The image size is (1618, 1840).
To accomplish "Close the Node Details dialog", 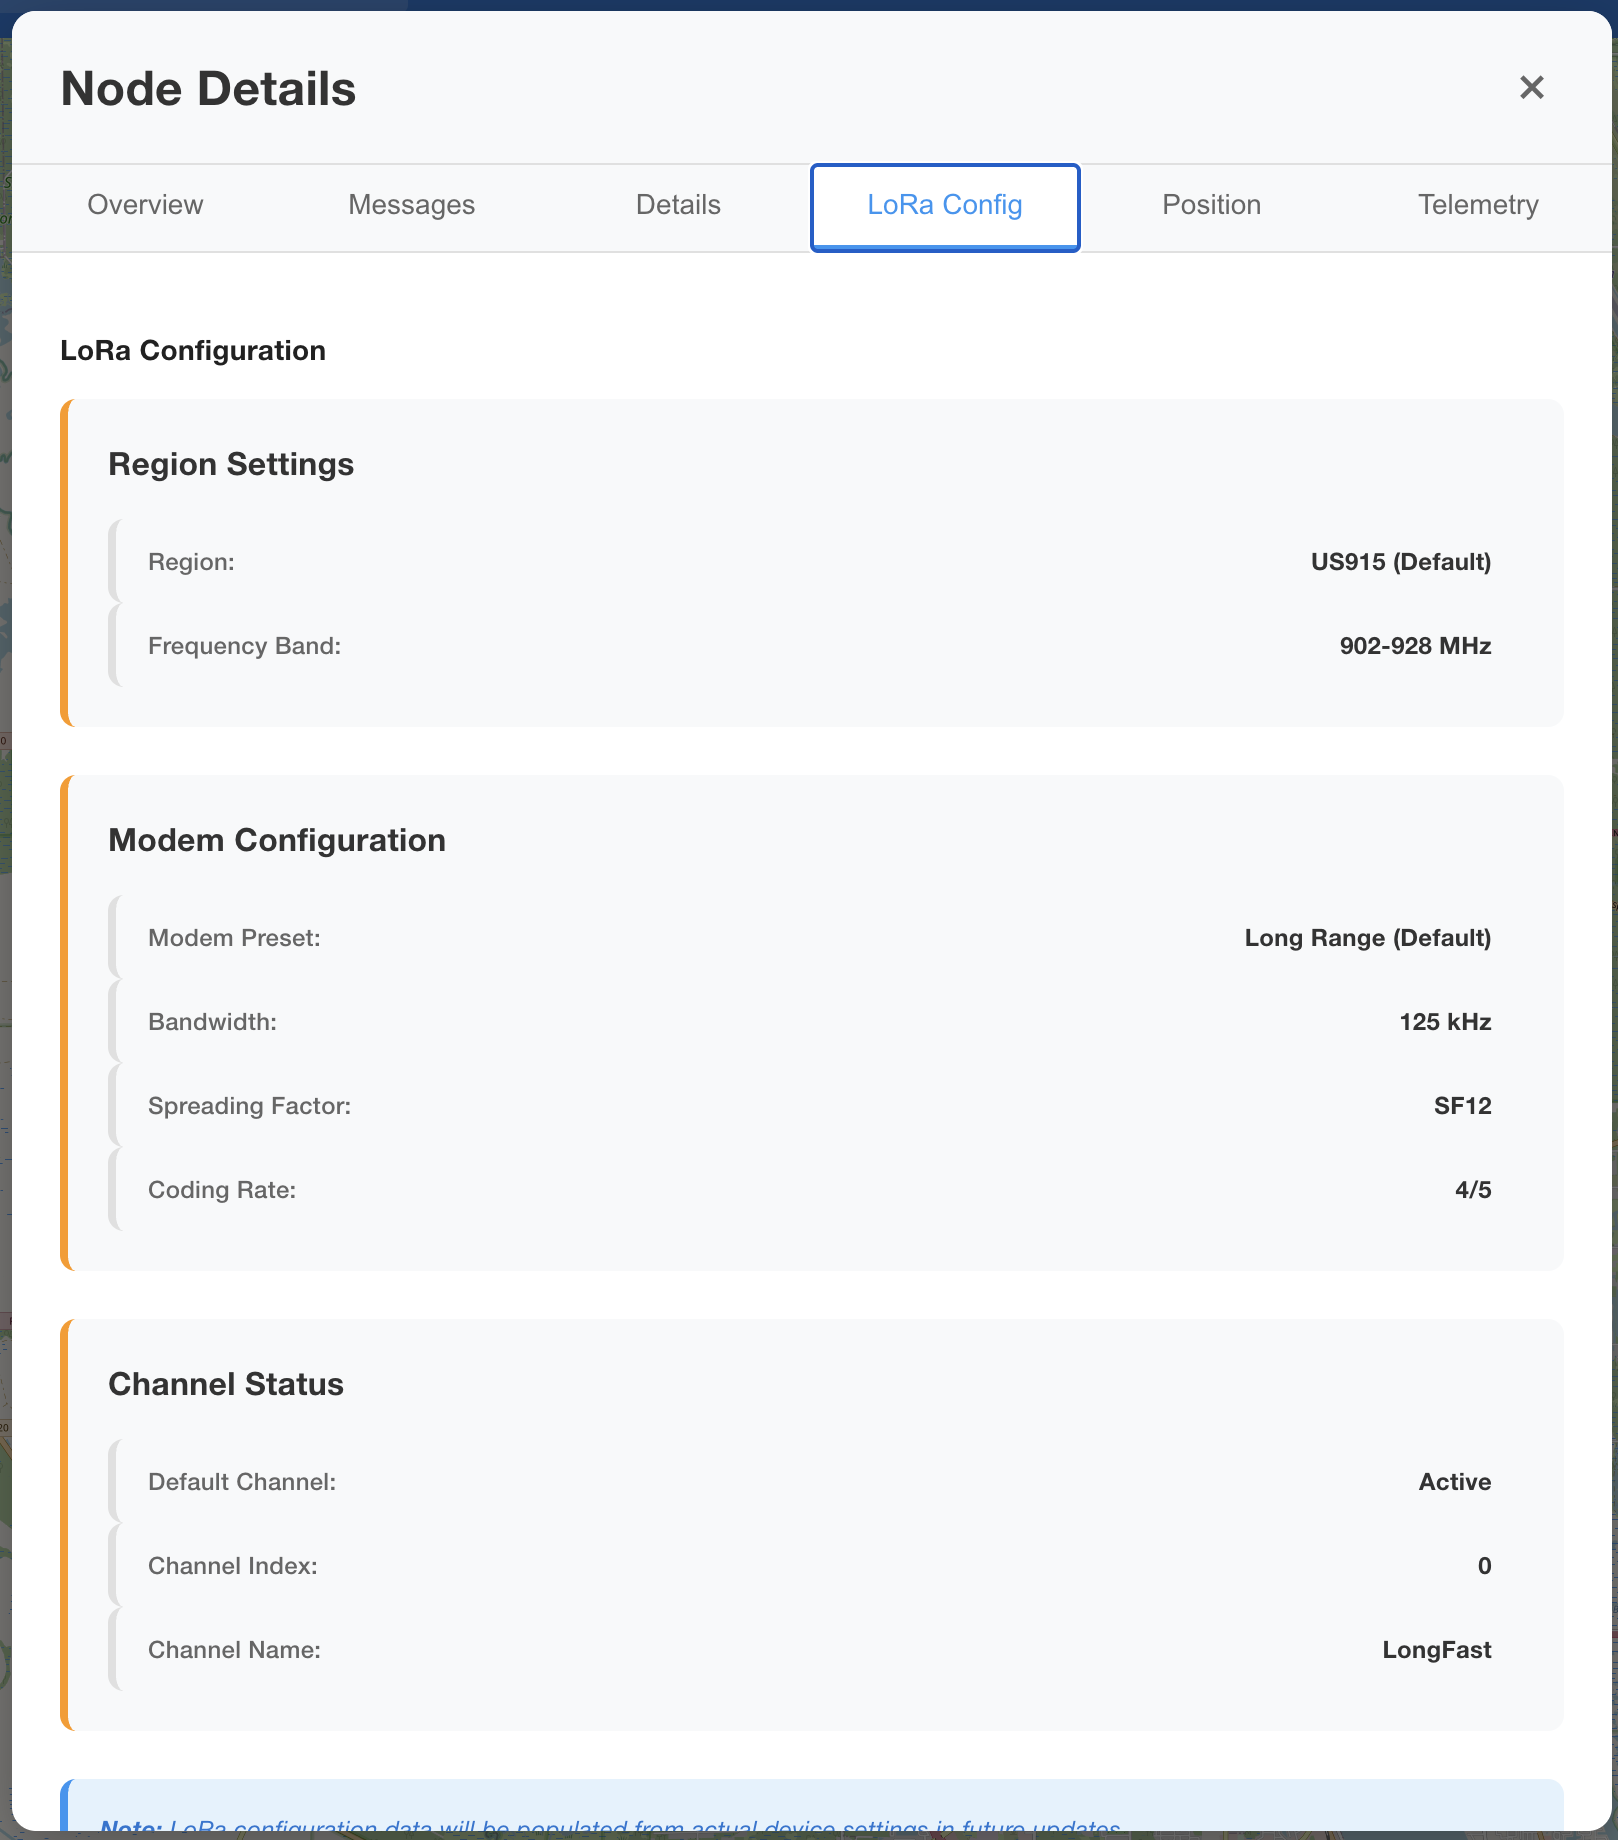I will [x=1531, y=88].
